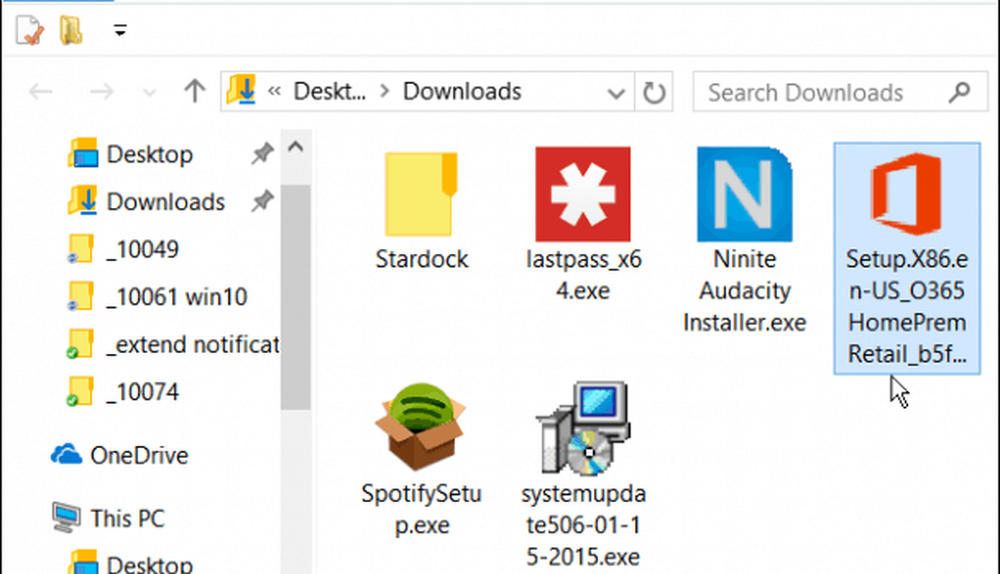The height and width of the screenshot is (574, 1000).
Task: Open the _10061 win10 folder
Action: point(177,297)
